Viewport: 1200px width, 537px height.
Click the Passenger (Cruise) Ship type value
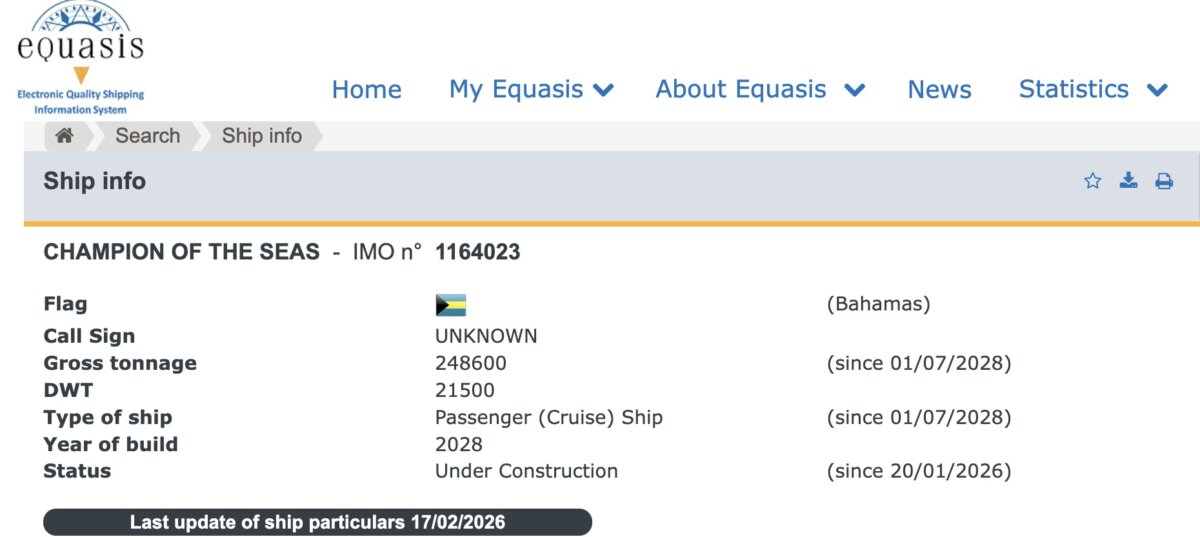tap(548, 417)
